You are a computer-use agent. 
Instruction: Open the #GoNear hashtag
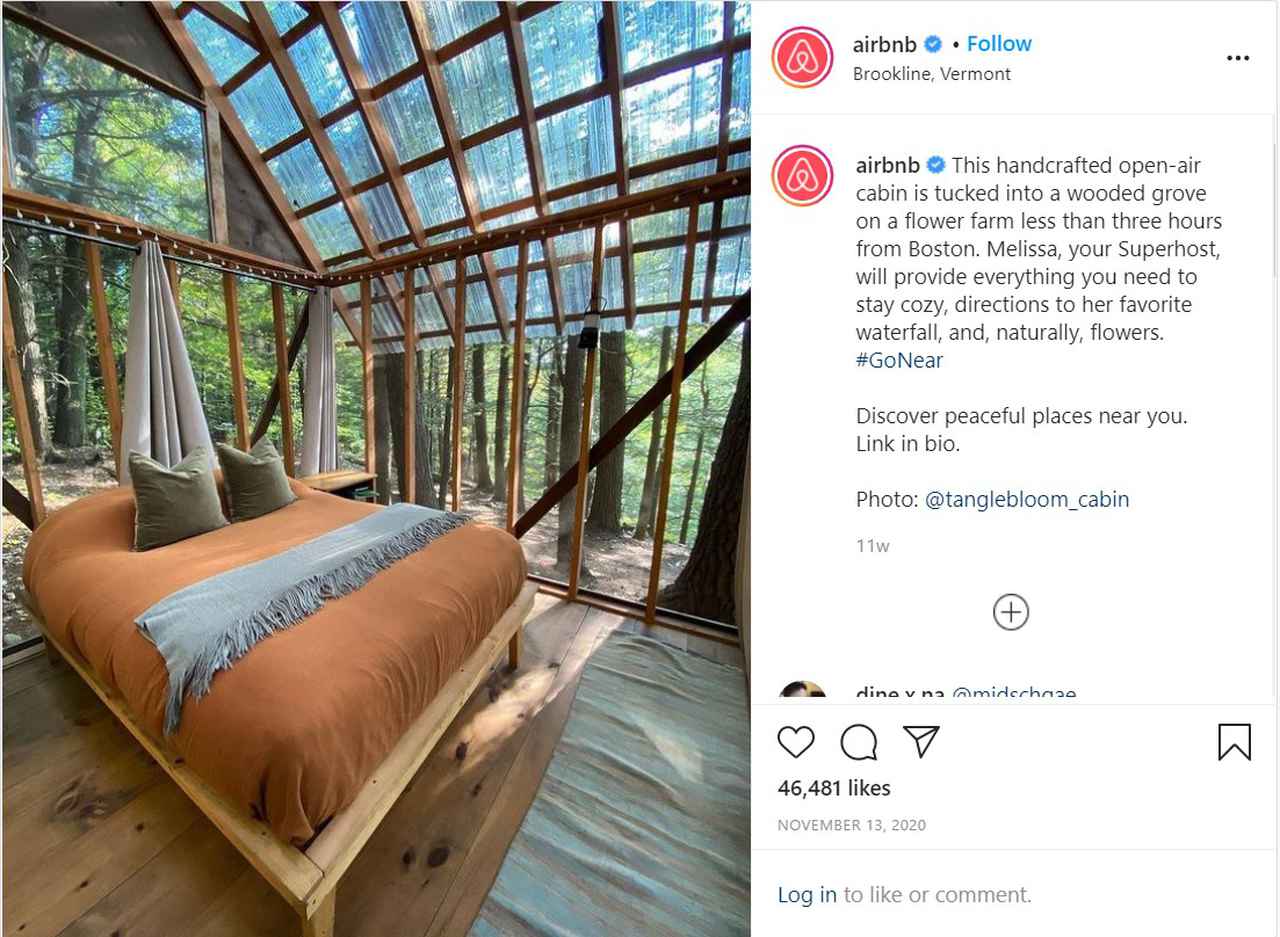899,361
